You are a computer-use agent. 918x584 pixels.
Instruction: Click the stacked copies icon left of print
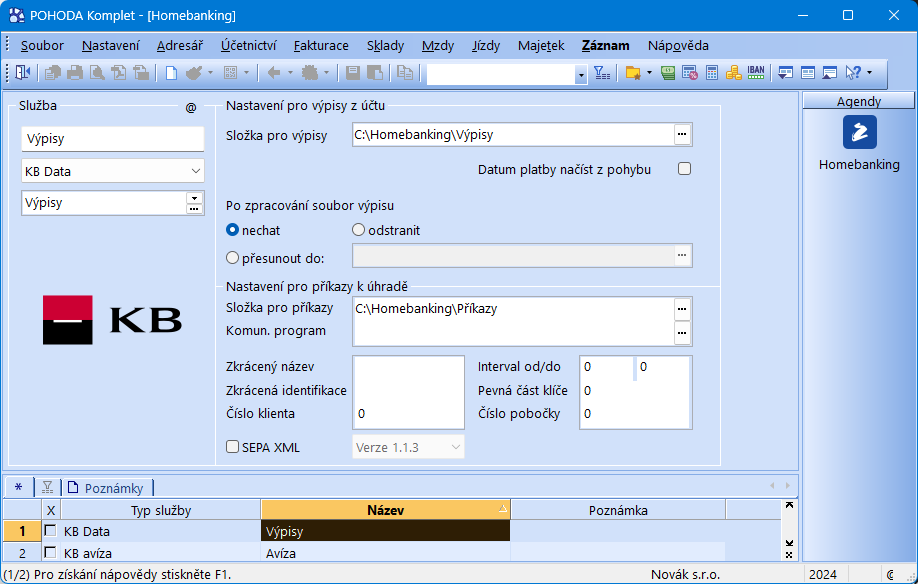click(x=53, y=73)
